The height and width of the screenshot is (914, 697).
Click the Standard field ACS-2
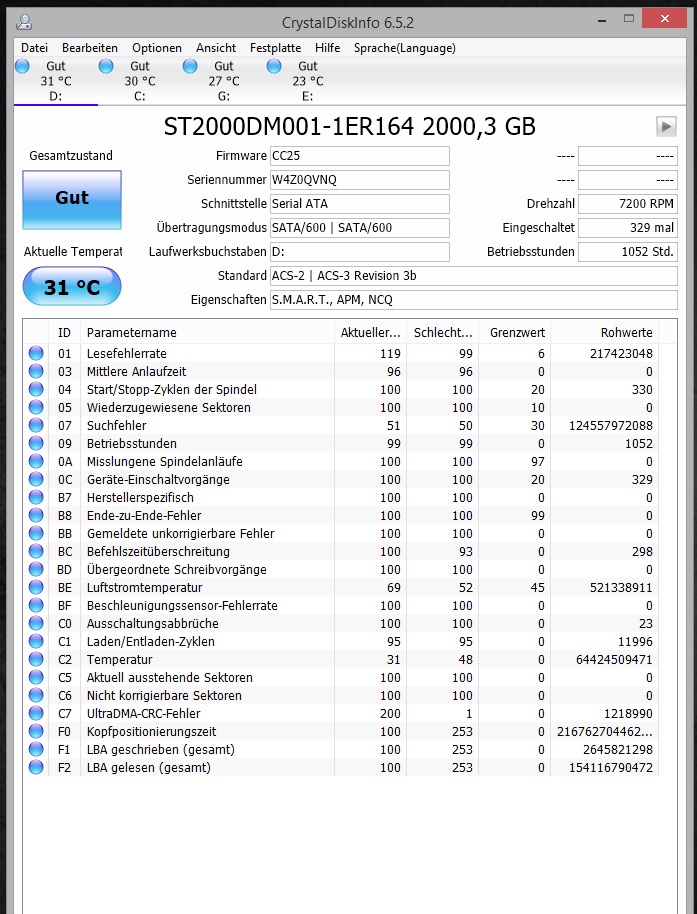point(474,276)
